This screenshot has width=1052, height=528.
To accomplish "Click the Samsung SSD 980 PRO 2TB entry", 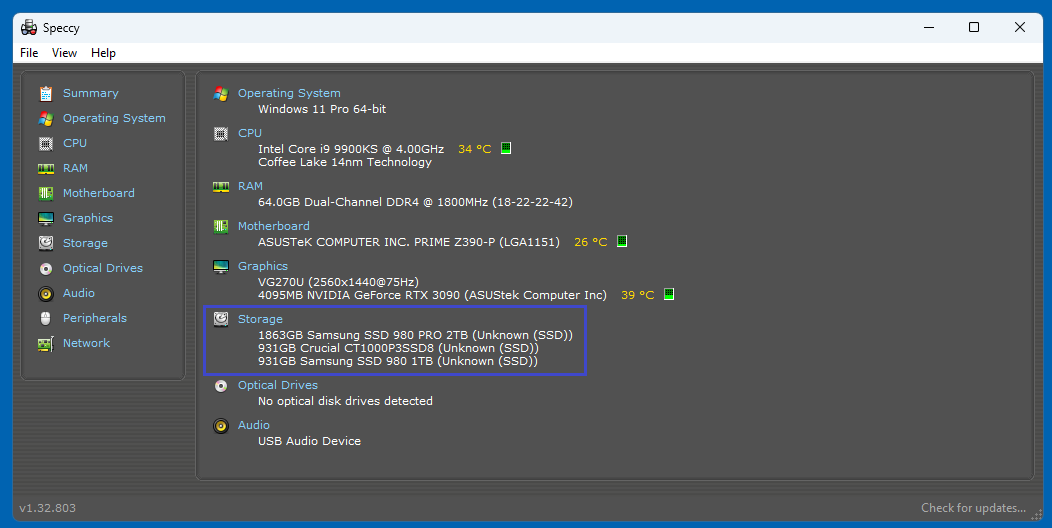I will pos(415,335).
